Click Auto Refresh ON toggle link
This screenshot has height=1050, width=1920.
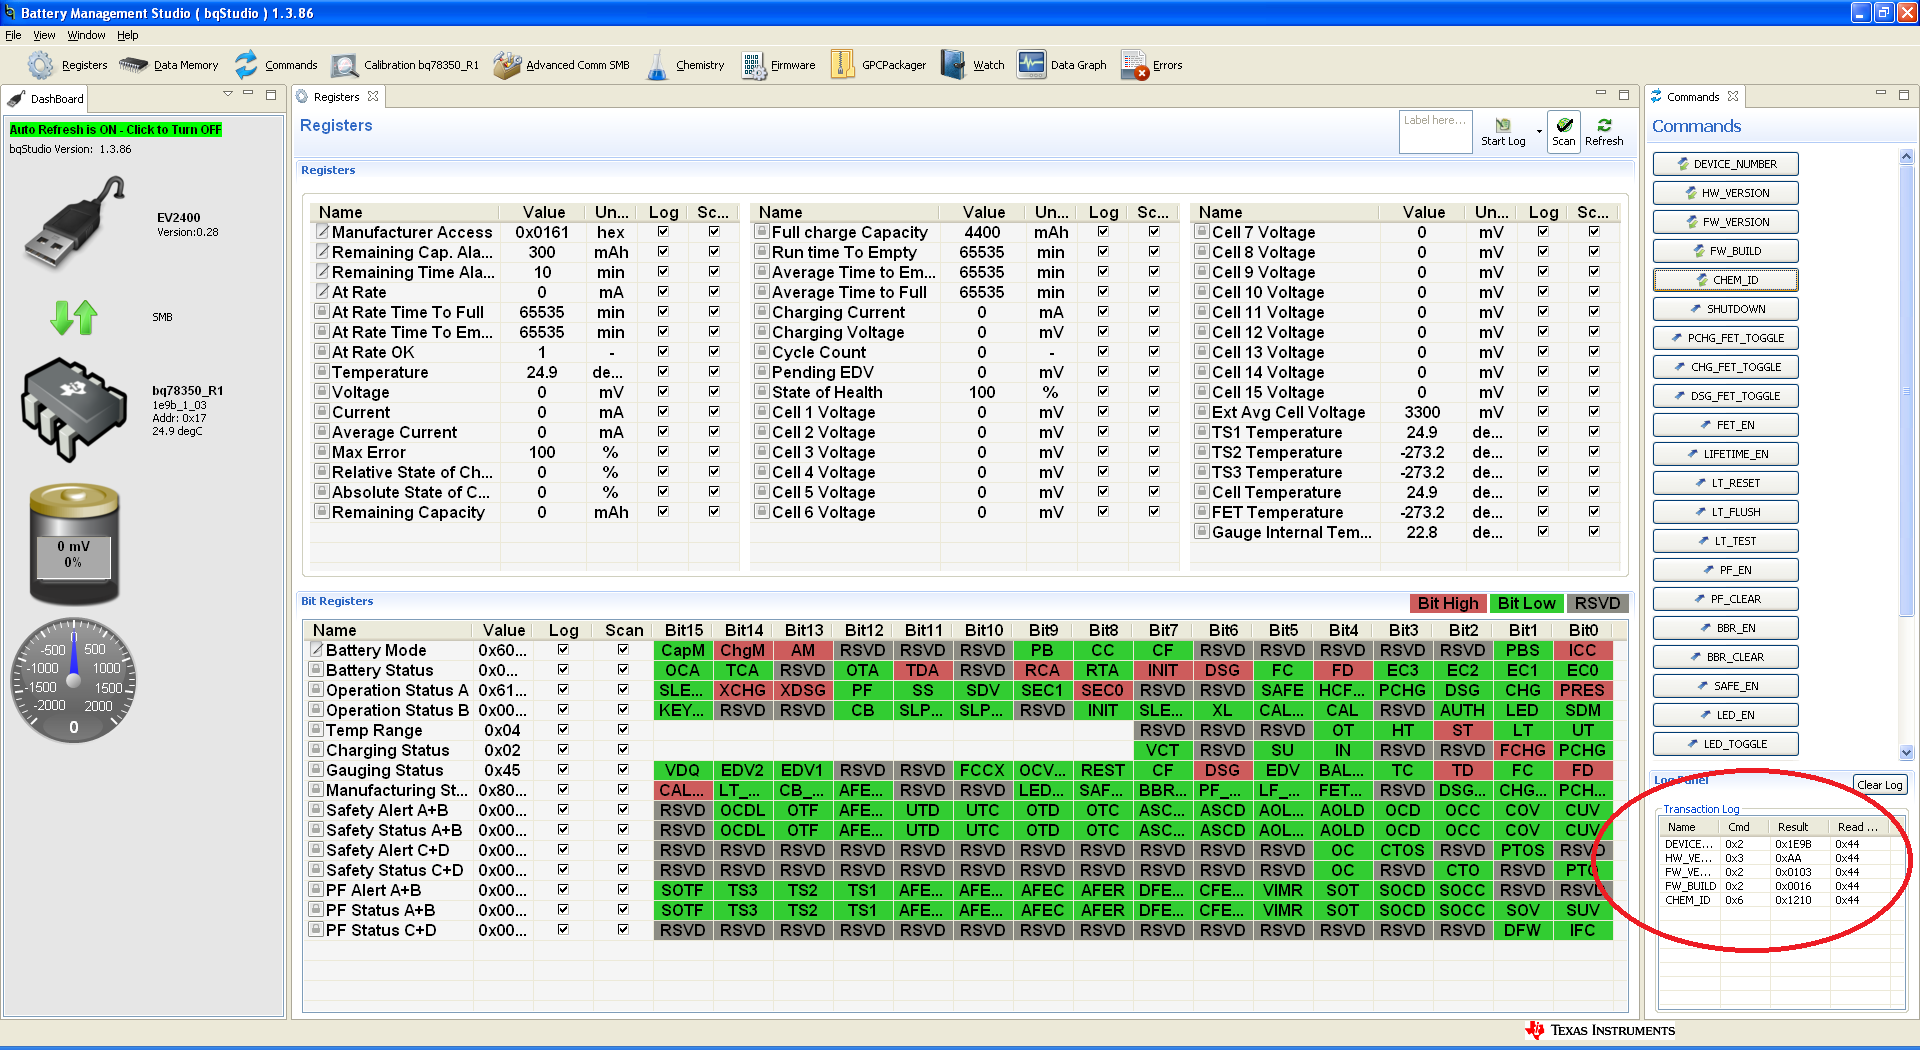click(x=116, y=130)
